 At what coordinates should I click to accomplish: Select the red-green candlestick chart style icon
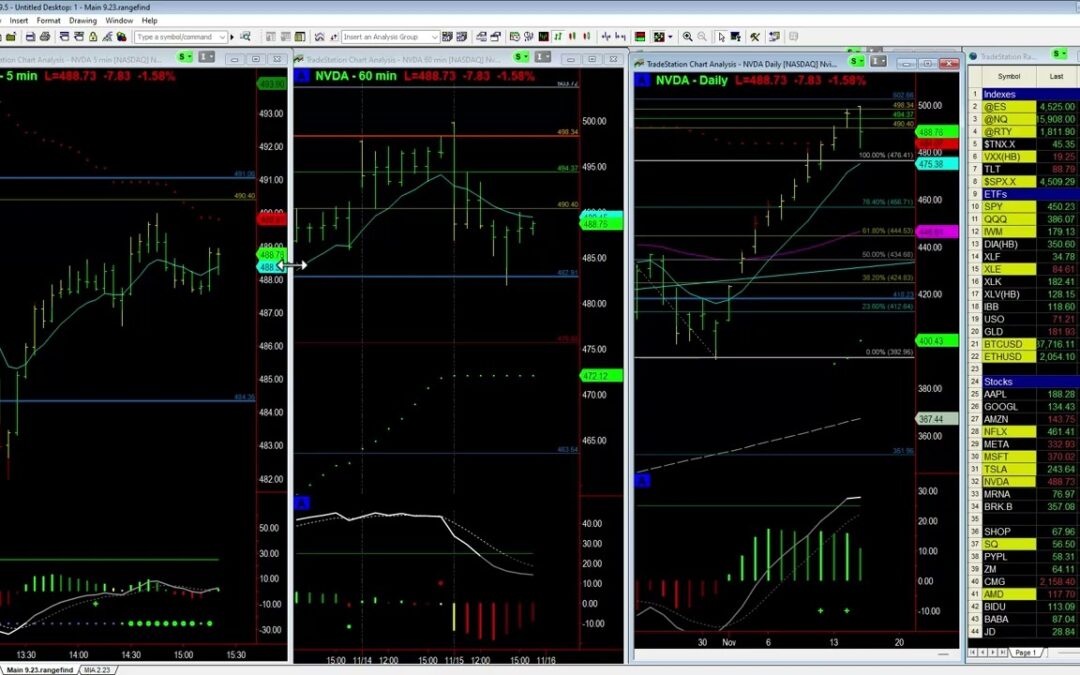point(572,37)
